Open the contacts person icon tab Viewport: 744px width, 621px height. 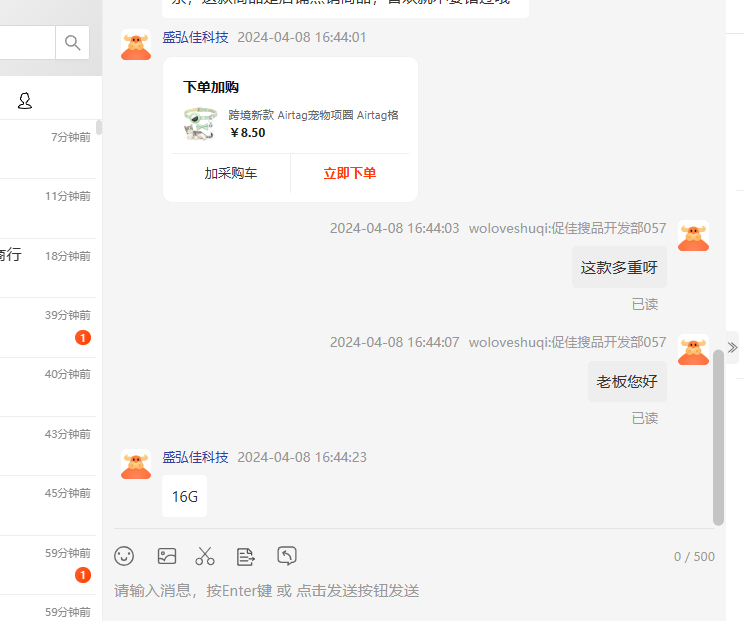coord(25,101)
